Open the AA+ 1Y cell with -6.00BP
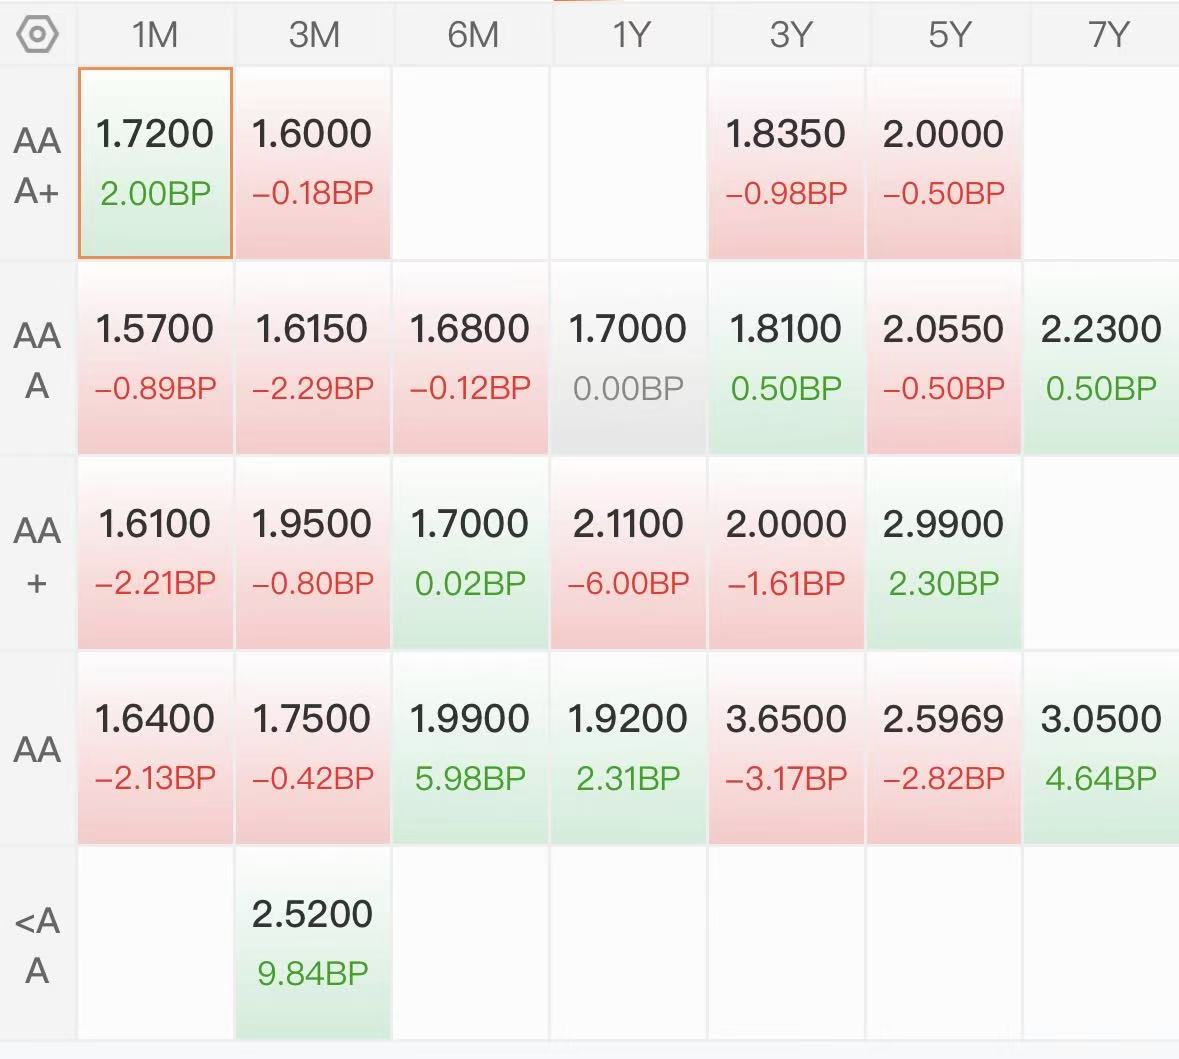1179x1059 pixels. click(x=628, y=553)
